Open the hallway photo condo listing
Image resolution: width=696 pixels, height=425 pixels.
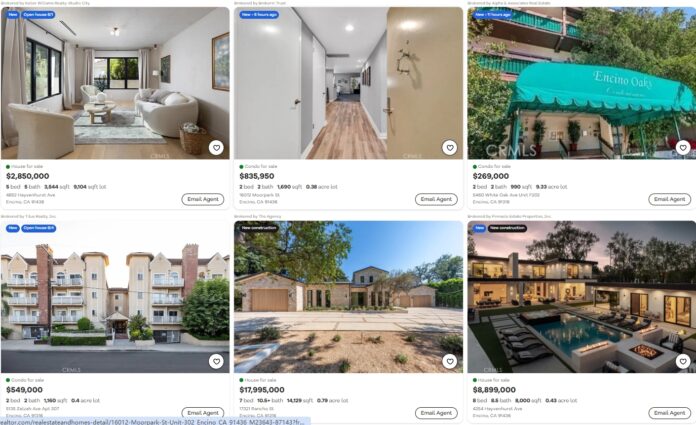348,83
